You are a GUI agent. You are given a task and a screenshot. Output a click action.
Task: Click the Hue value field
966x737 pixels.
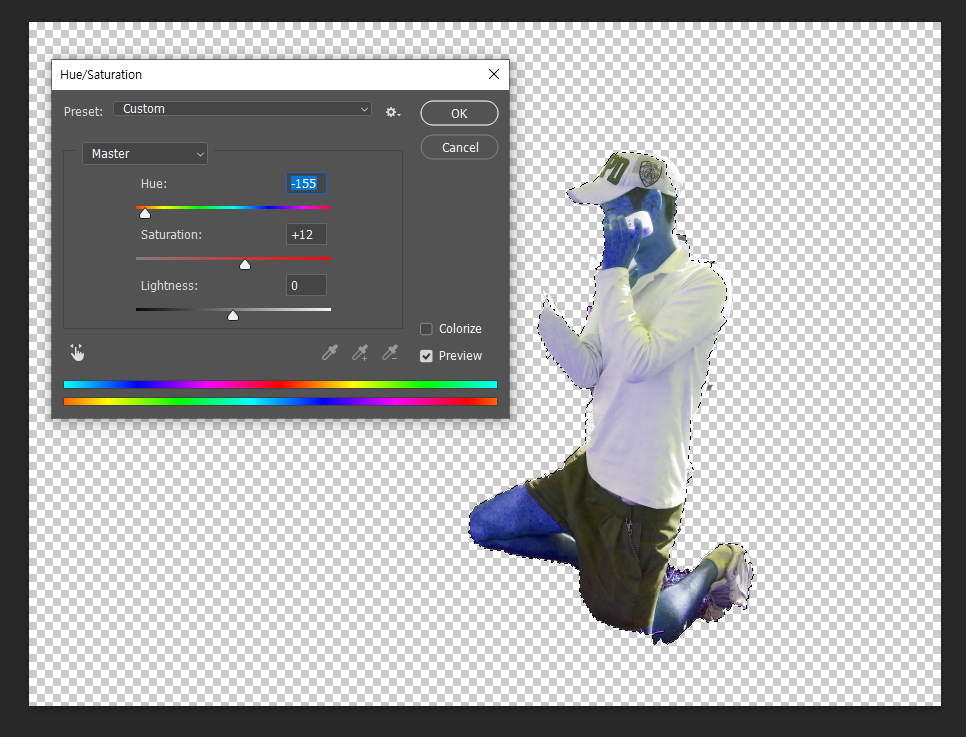(x=306, y=184)
